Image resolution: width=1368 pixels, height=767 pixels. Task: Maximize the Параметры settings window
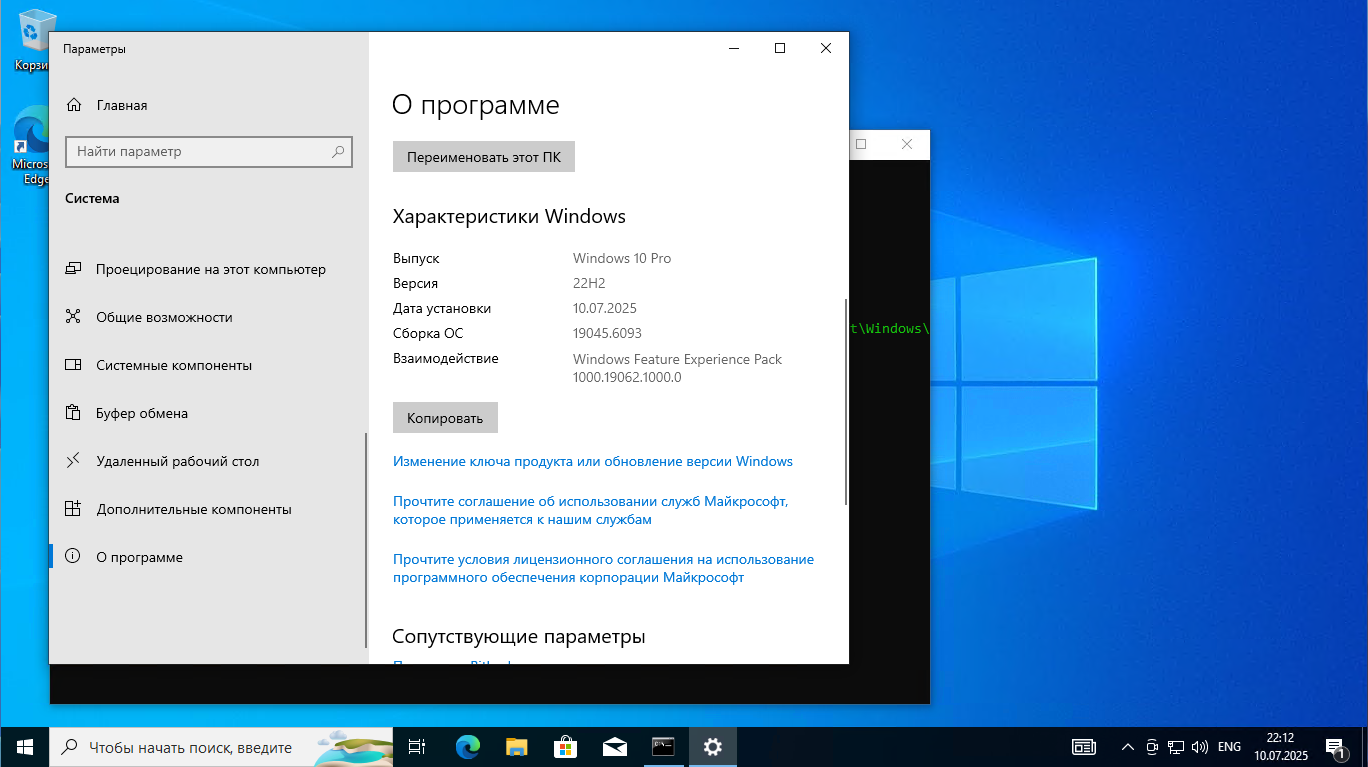780,48
